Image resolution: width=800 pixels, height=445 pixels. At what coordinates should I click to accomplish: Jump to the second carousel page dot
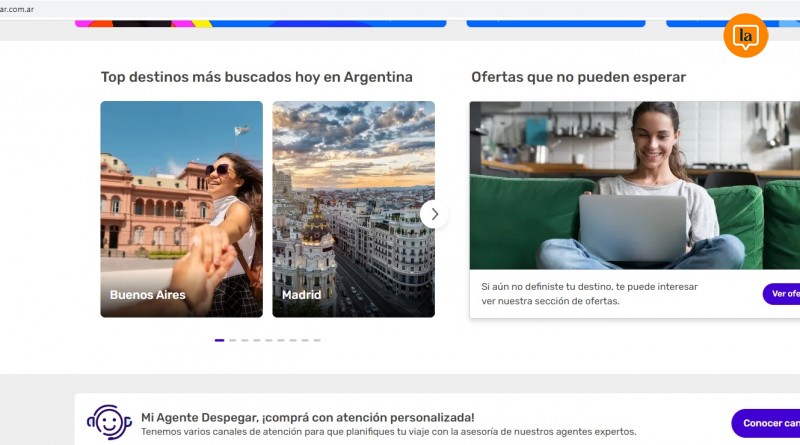pyautogui.click(x=233, y=340)
